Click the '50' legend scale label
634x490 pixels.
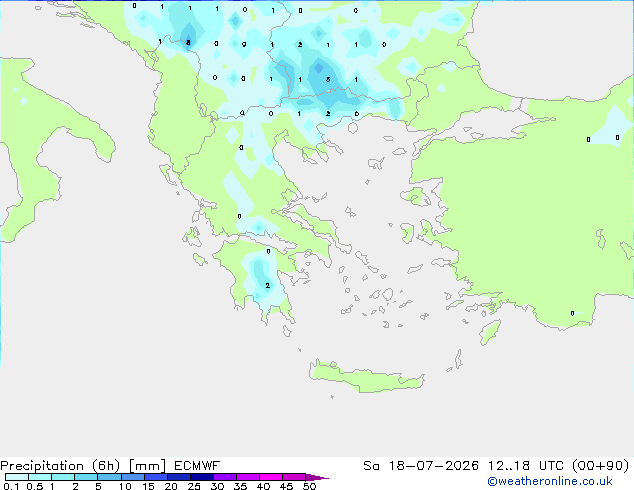pyautogui.click(x=310, y=486)
